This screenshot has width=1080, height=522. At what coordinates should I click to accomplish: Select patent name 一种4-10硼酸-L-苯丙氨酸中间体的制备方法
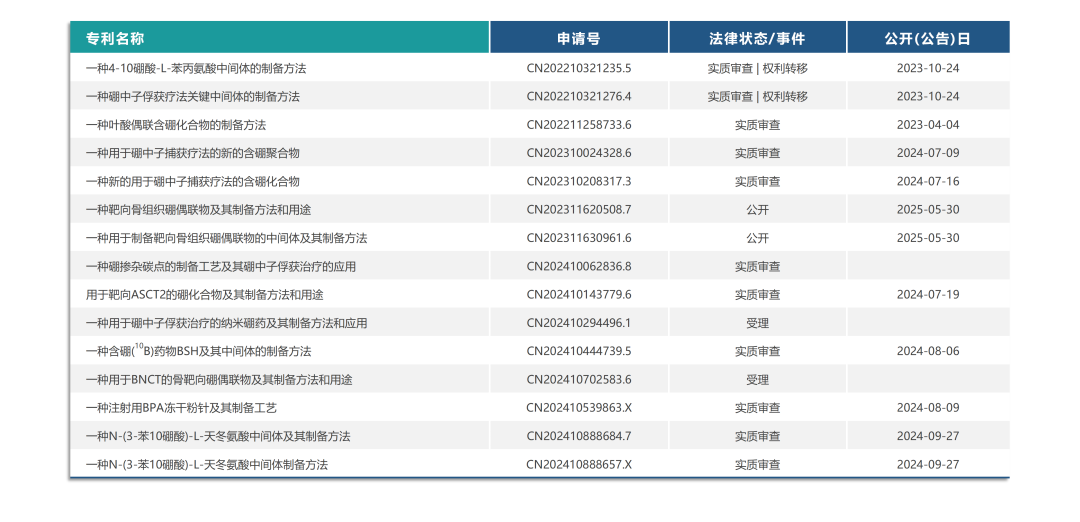196,68
